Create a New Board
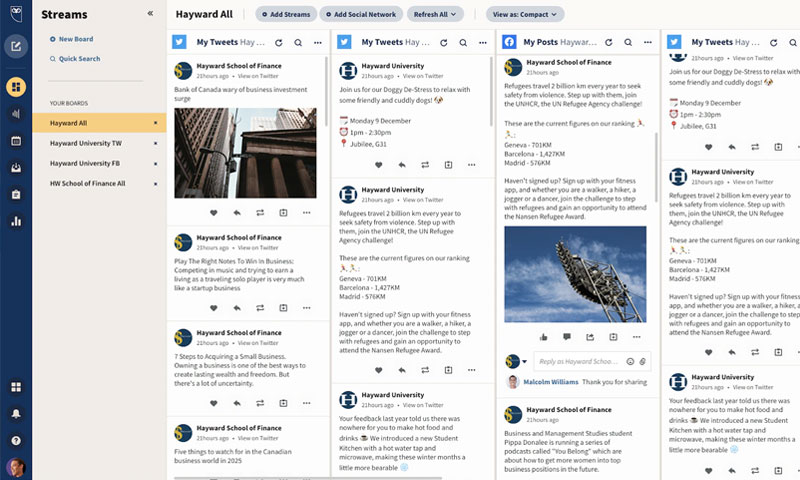800x480 pixels. pyautogui.click(x=71, y=39)
